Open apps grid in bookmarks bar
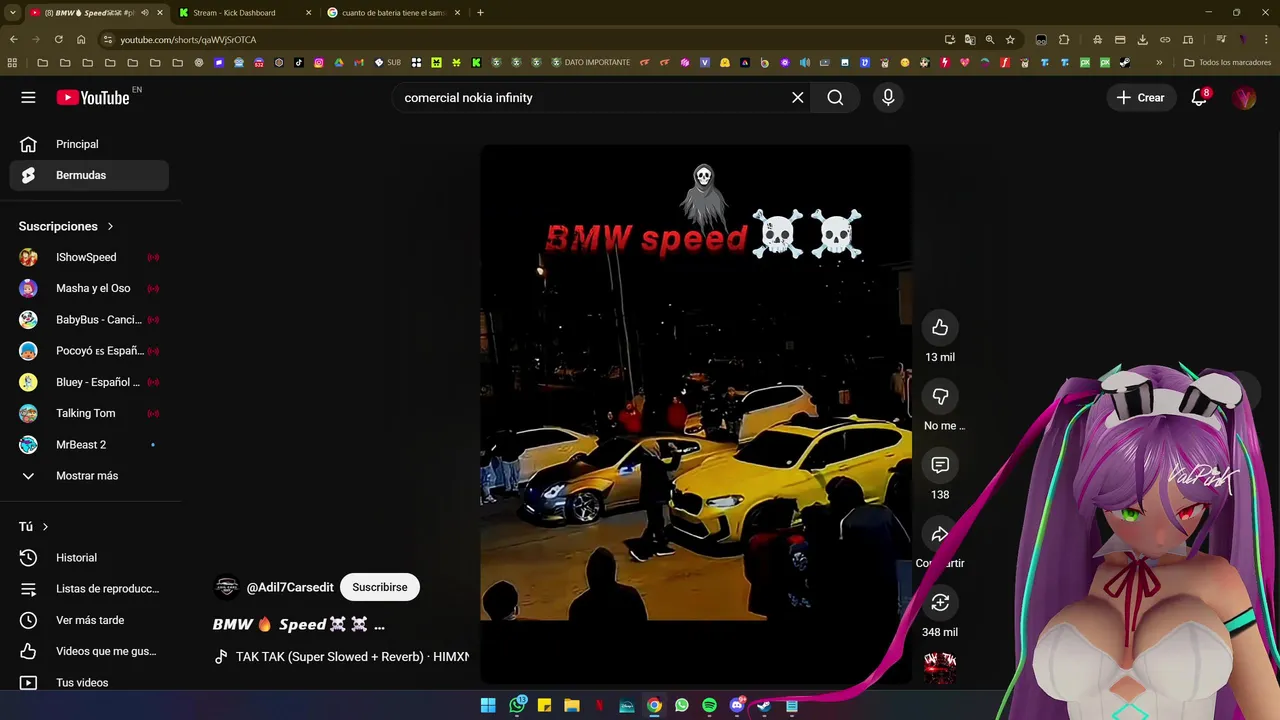Screen dimensions: 1280x720 tap(12, 62)
